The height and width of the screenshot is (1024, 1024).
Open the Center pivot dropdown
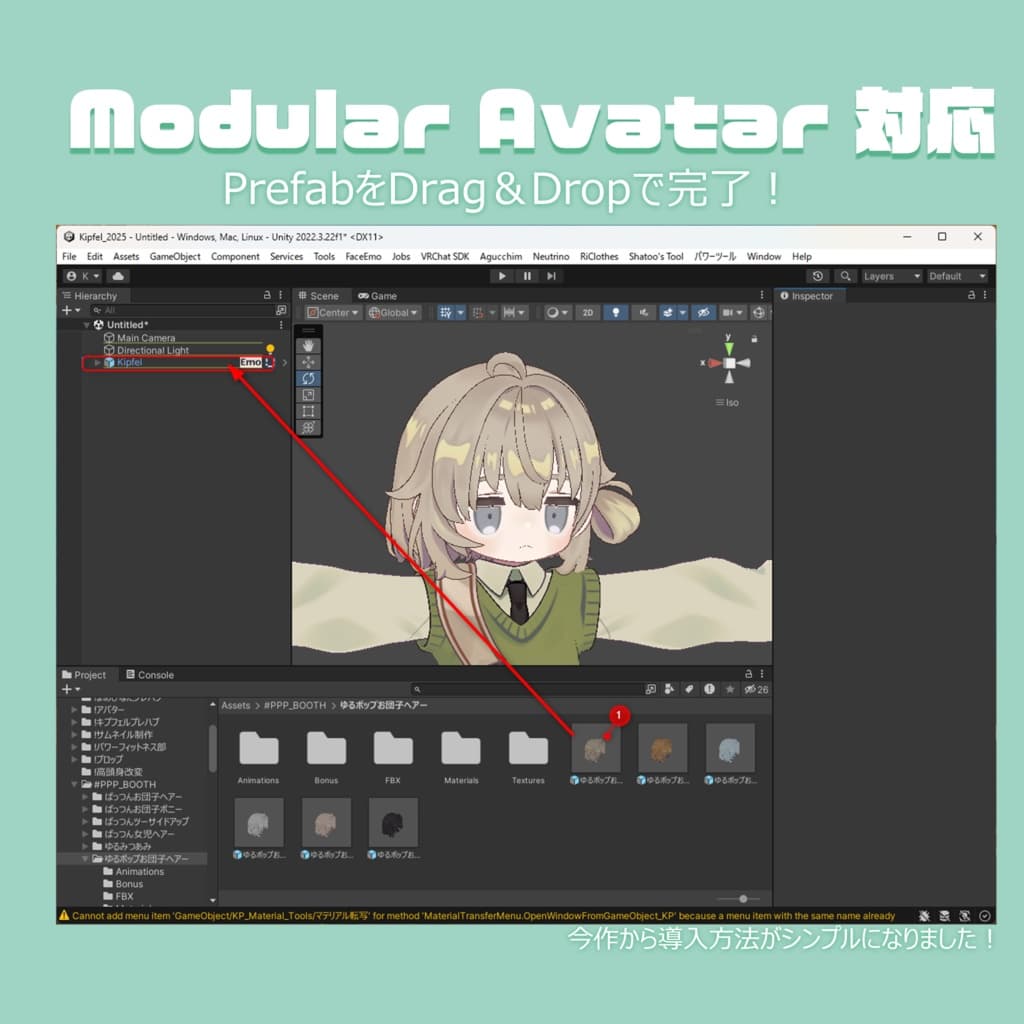333,313
